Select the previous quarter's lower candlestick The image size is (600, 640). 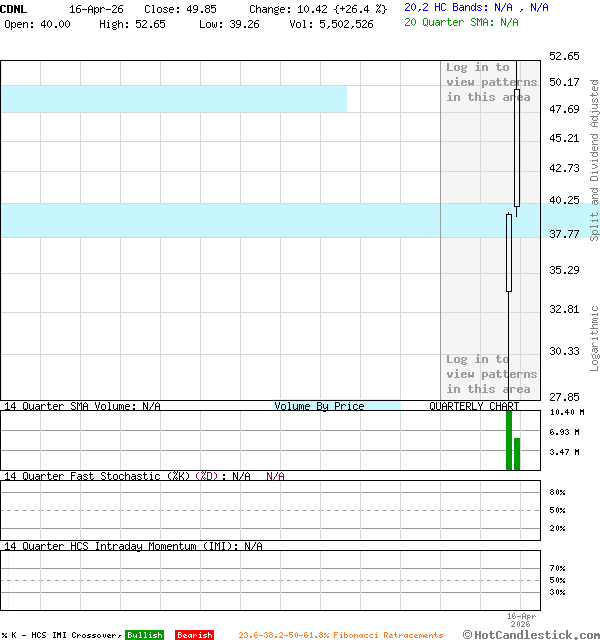509,252
